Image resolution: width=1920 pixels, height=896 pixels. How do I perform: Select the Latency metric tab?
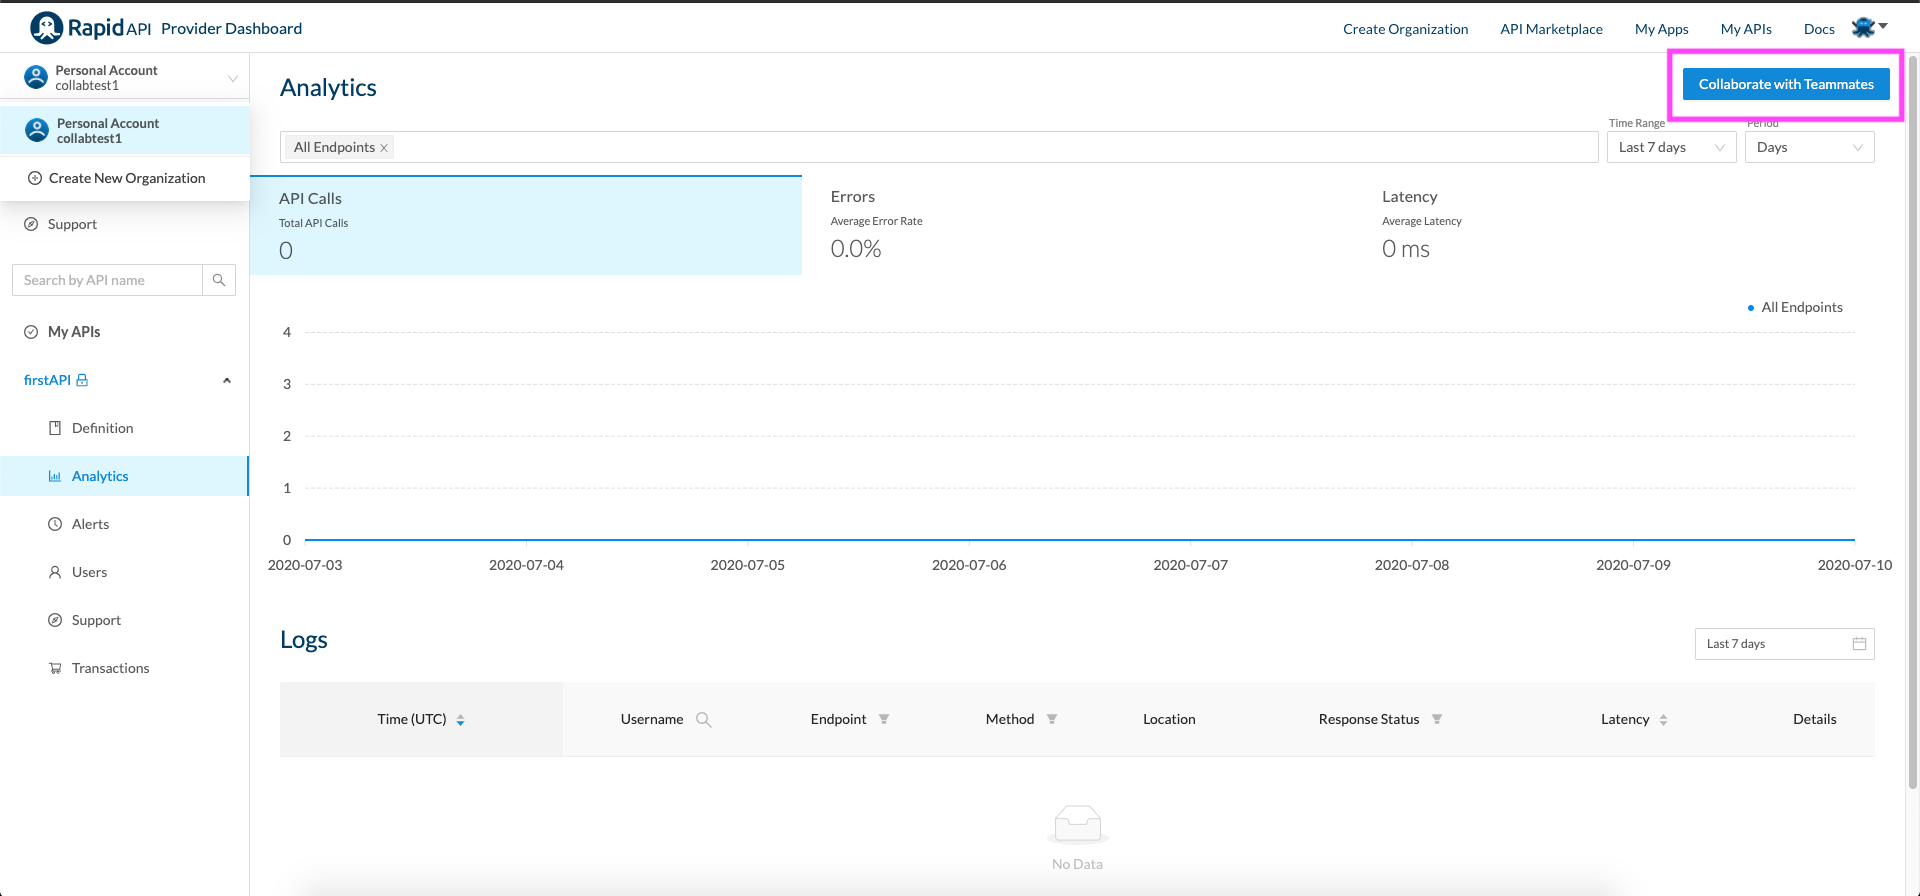(1628, 225)
